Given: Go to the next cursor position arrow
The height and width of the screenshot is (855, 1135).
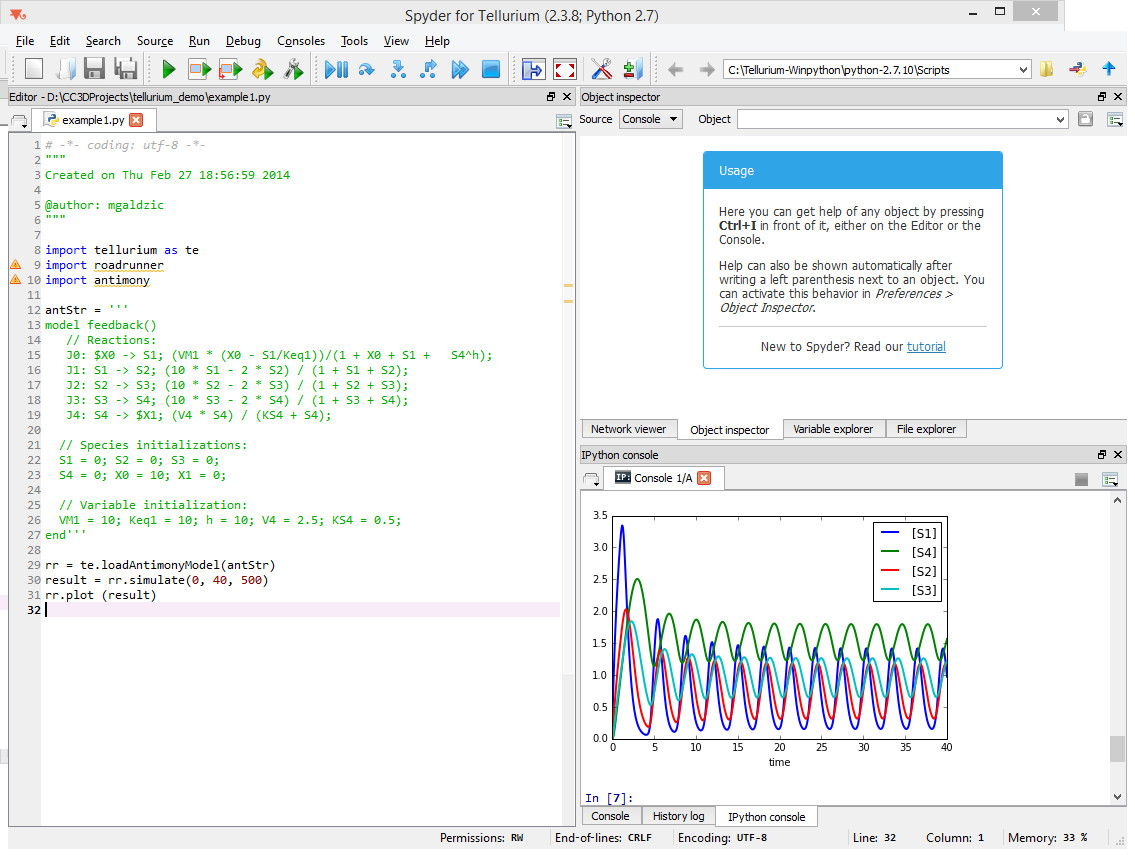Looking at the screenshot, I should tap(706, 70).
